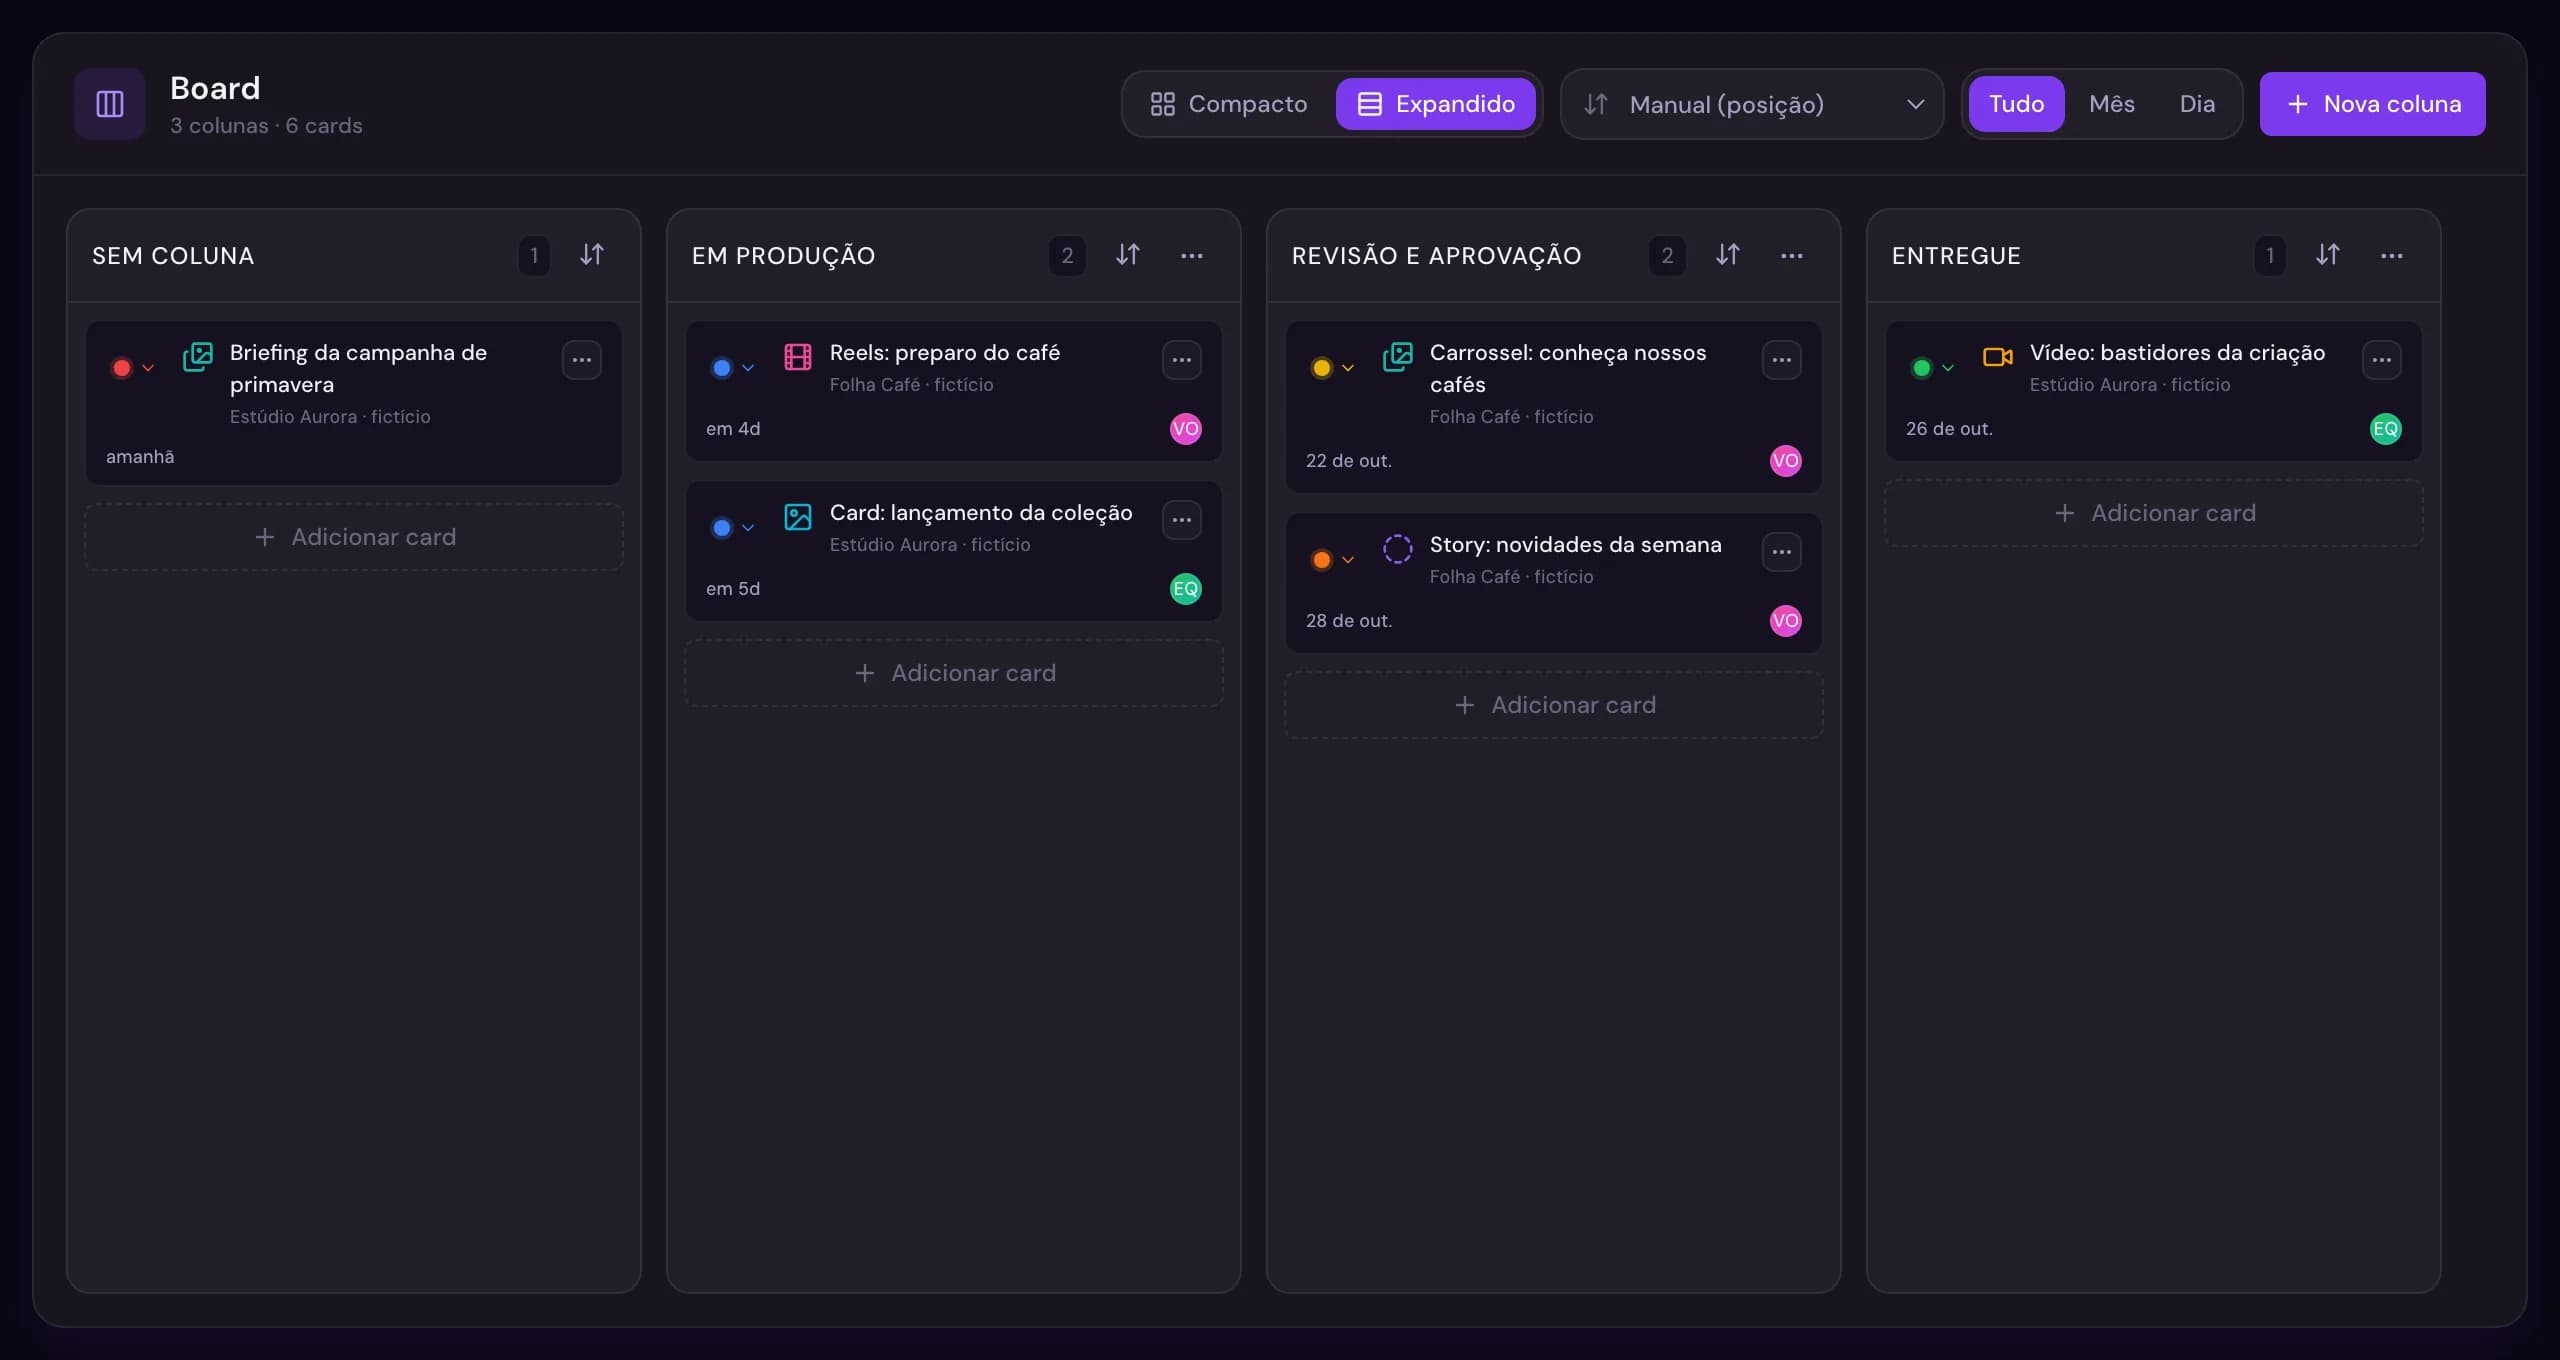Open REVISÃO E APROVAÇÃO column options menu
Screen dimensions: 2560x1360
tap(1792, 256)
